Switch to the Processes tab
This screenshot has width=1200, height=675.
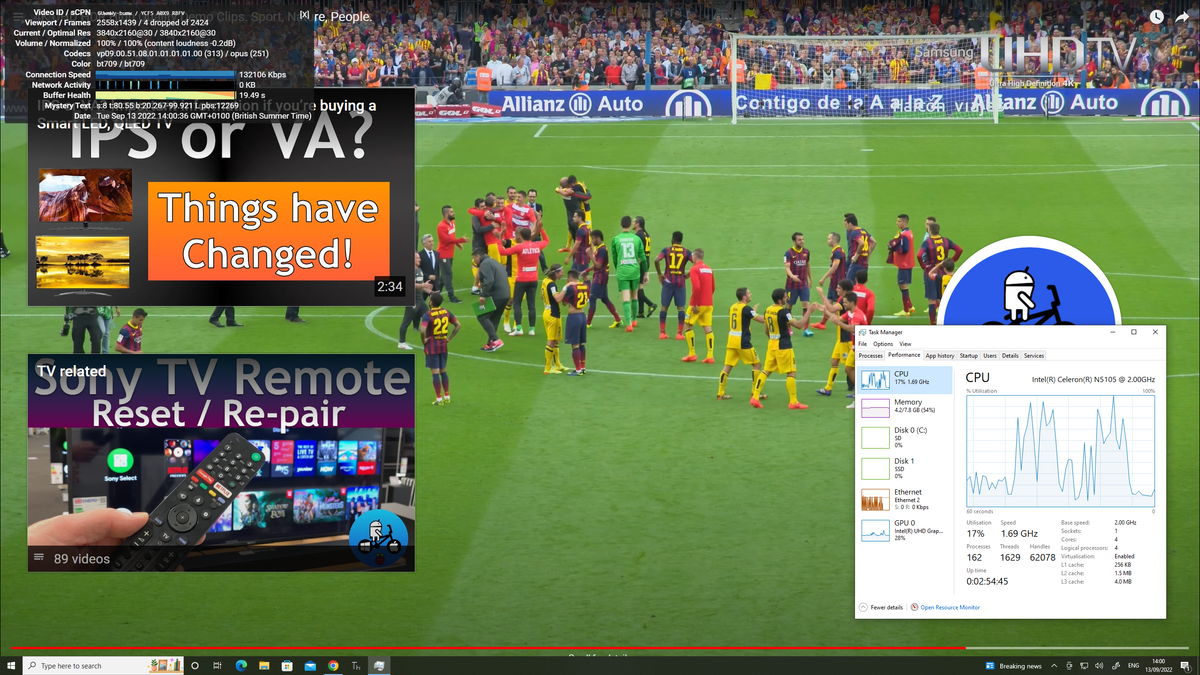pos(871,355)
